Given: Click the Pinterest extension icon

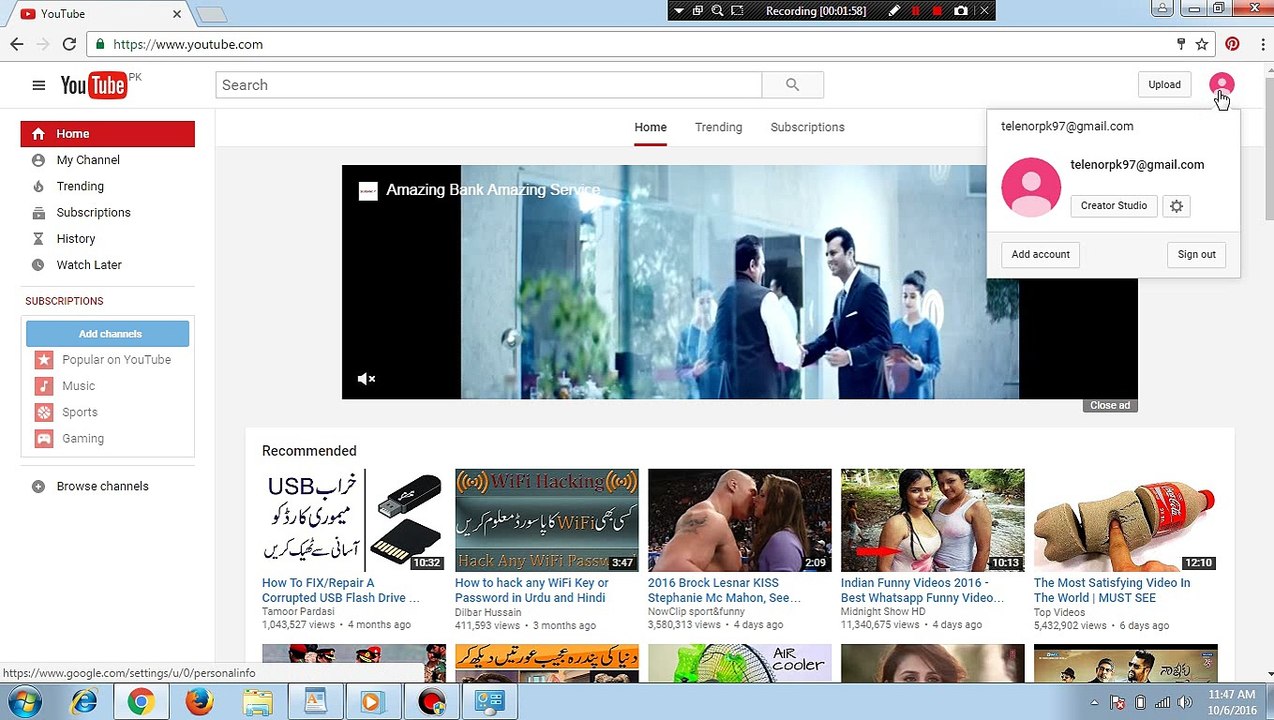Looking at the screenshot, I should pos(1232,44).
